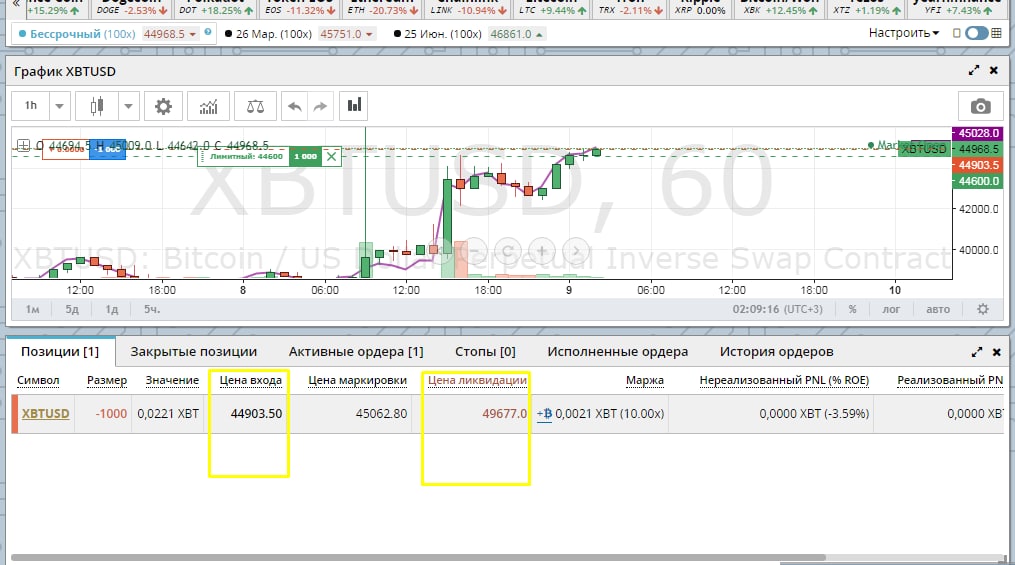The image size is (1015, 565).
Task: Collapse ticker bar with double-left arrow
Action: point(16,3)
